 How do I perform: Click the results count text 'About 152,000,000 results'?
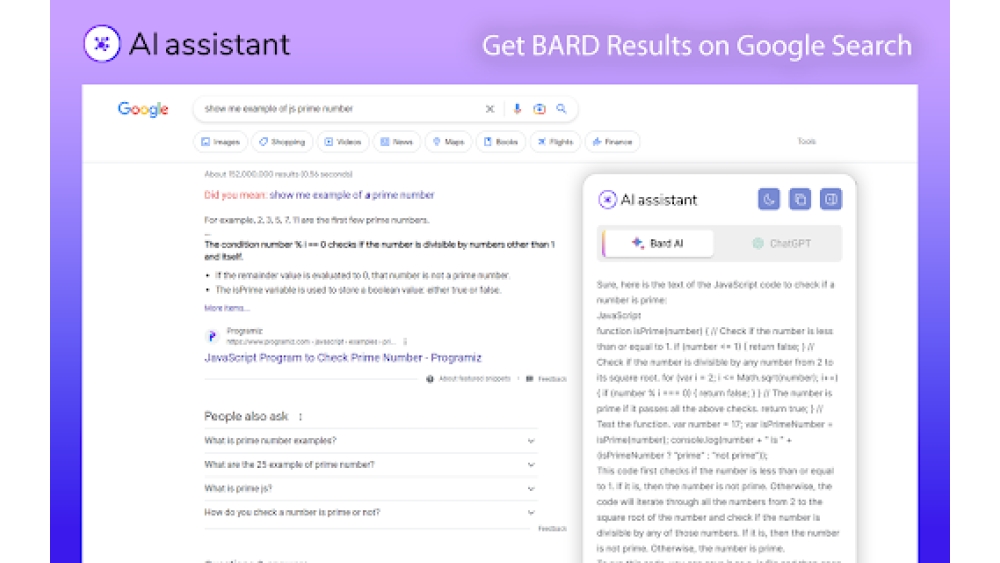pos(278,174)
